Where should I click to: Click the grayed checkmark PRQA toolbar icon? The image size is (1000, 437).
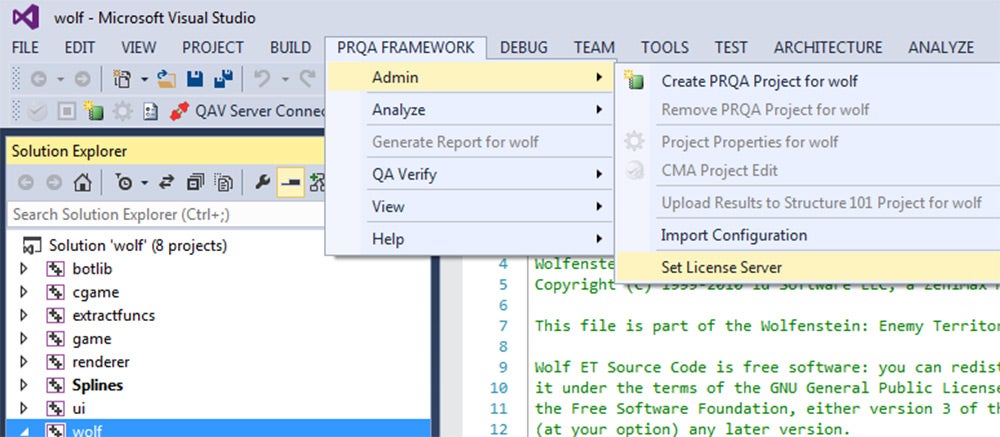[37, 112]
